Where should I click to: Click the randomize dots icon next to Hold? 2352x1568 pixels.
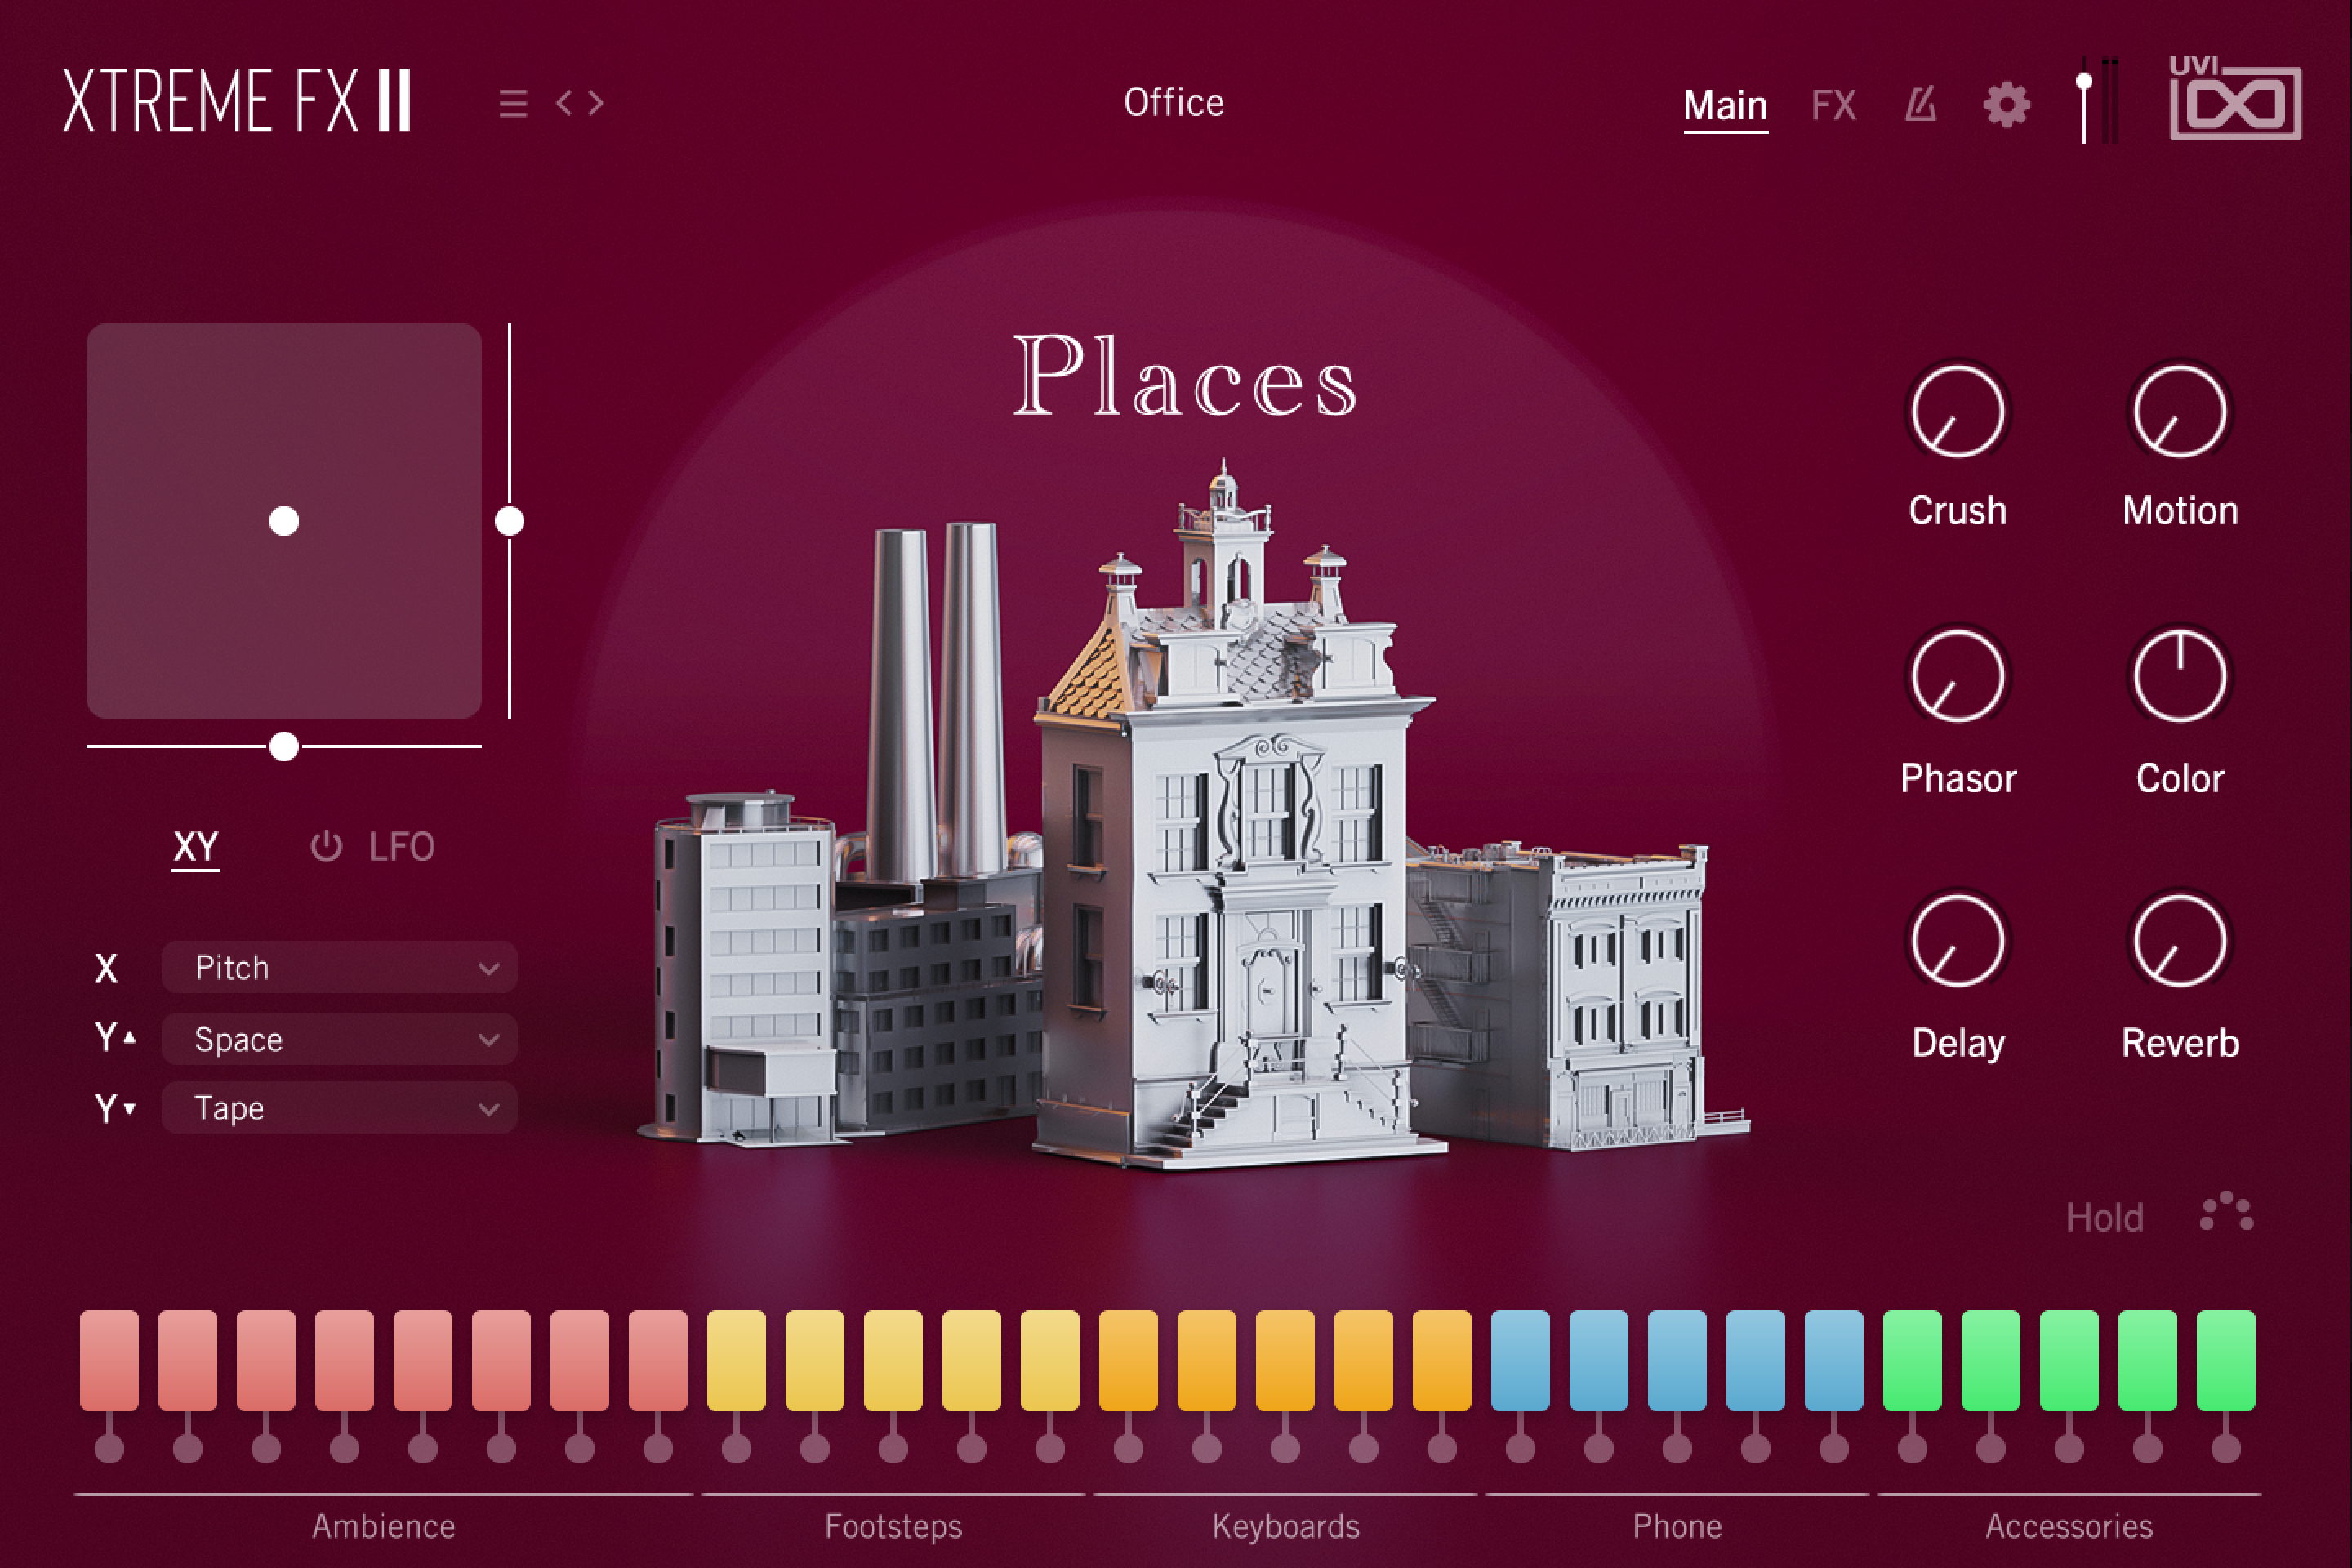pyautogui.click(x=2227, y=1212)
